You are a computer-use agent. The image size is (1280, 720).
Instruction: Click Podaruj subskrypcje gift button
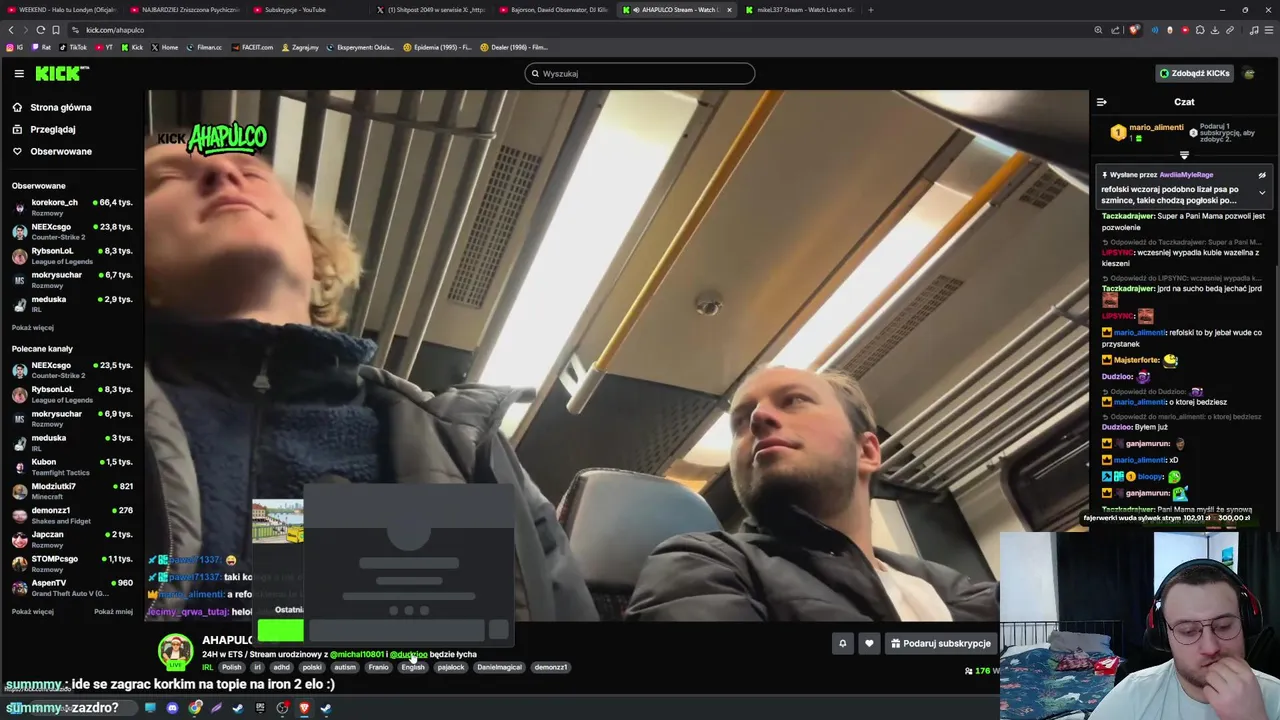[x=941, y=643]
